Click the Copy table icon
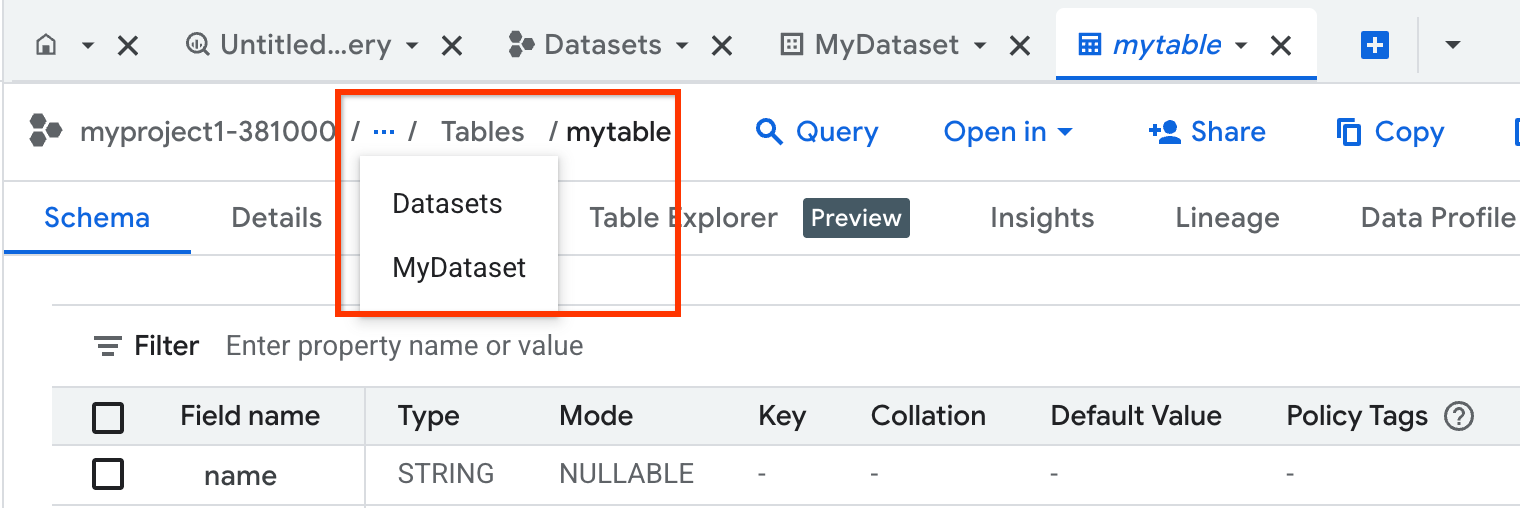The height and width of the screenshot is (508, 1520). coord(1349,132)
